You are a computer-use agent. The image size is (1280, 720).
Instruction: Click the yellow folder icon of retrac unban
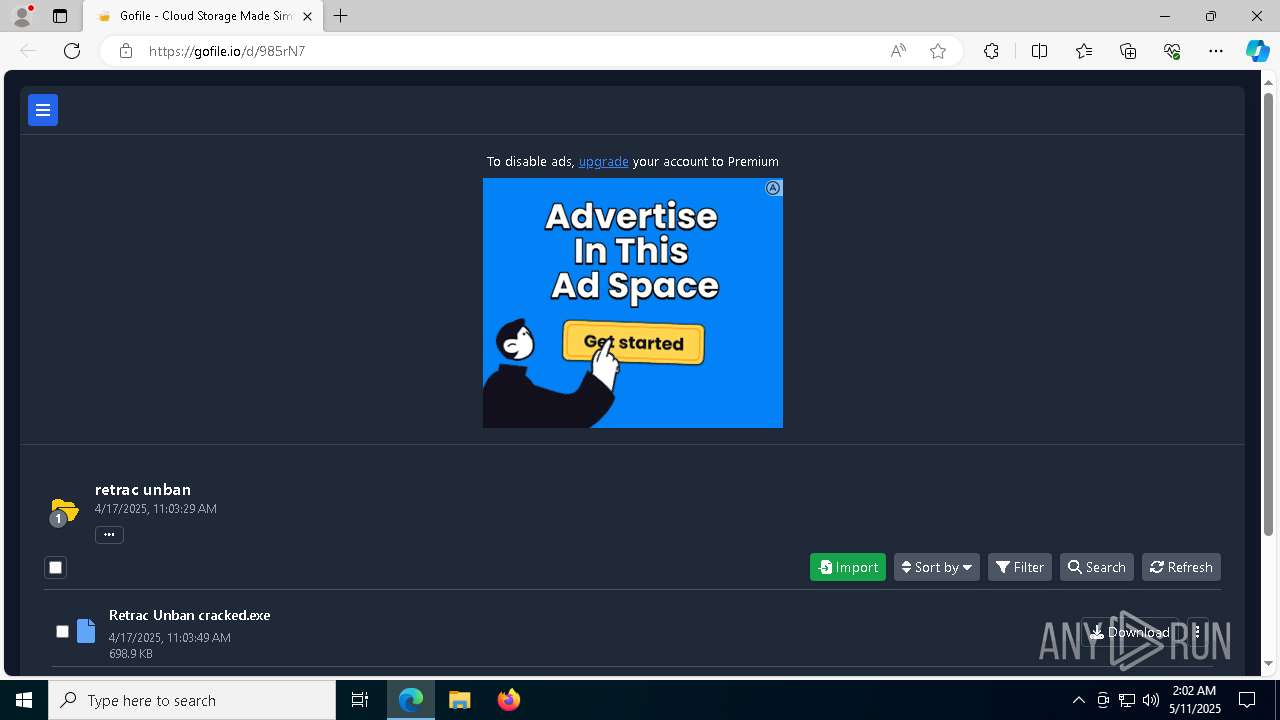[63, 511]
